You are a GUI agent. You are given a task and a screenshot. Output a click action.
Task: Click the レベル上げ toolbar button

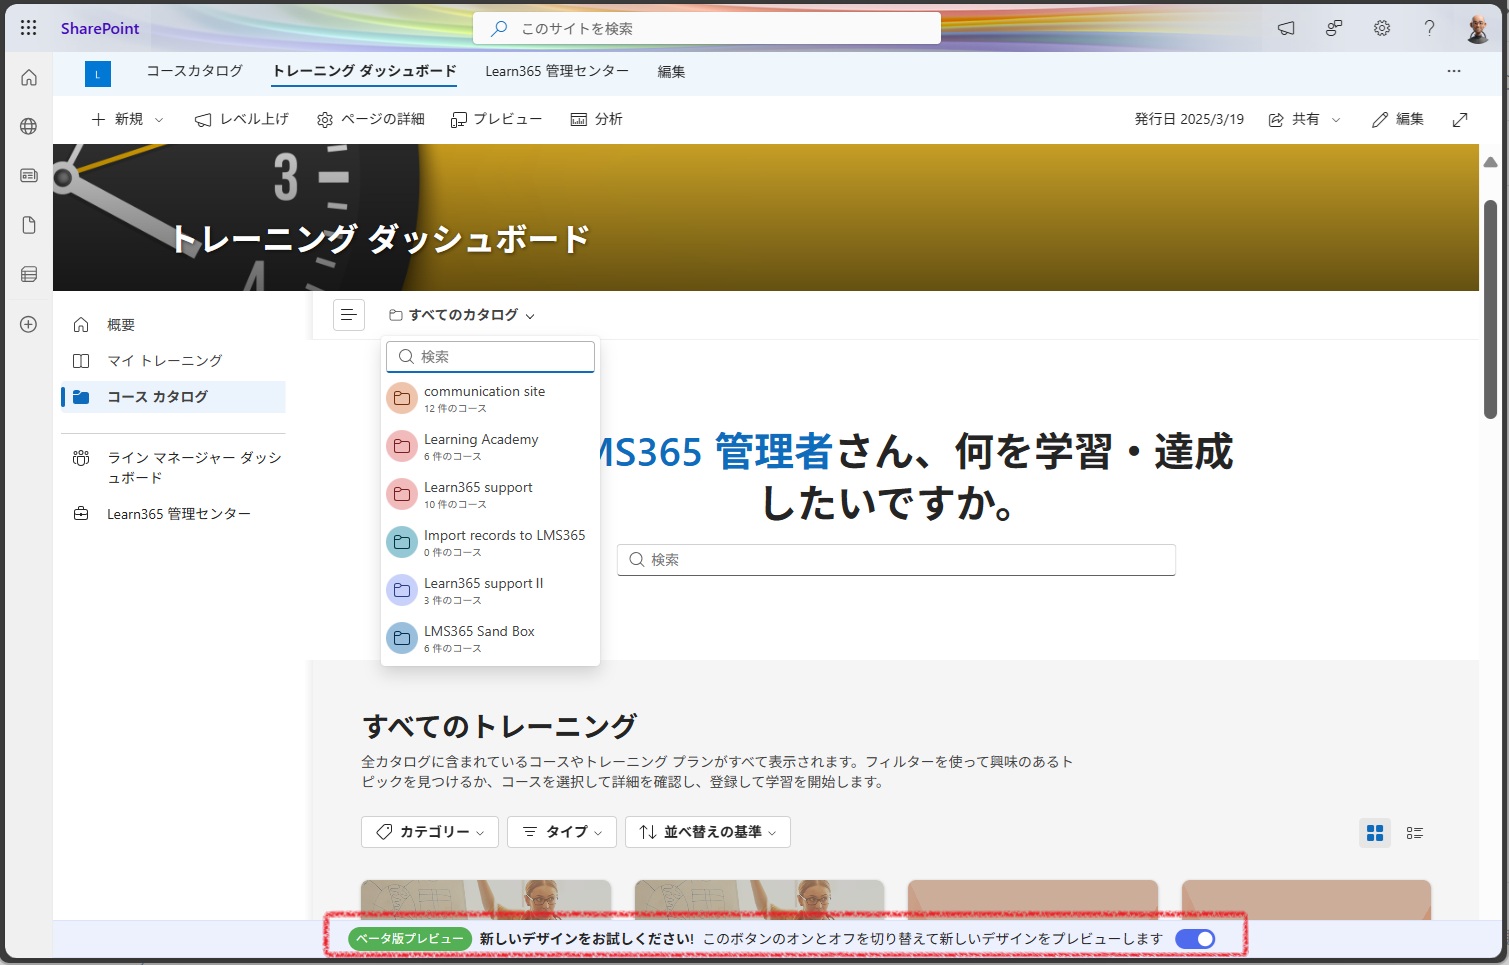(241, 119)
